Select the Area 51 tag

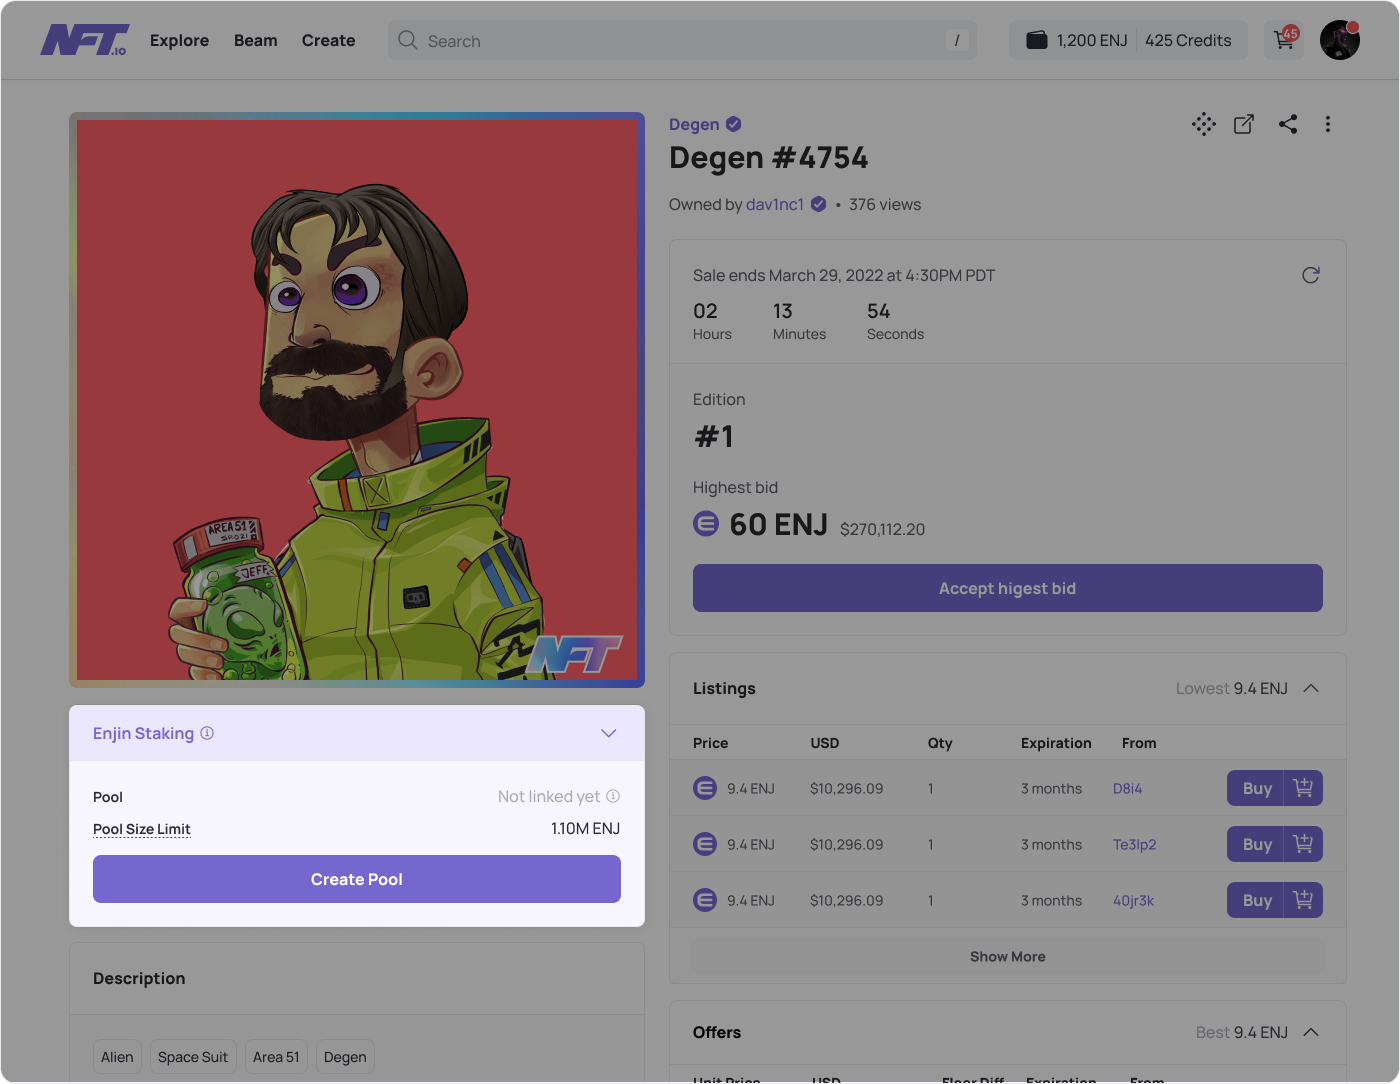click(276, 1057)
